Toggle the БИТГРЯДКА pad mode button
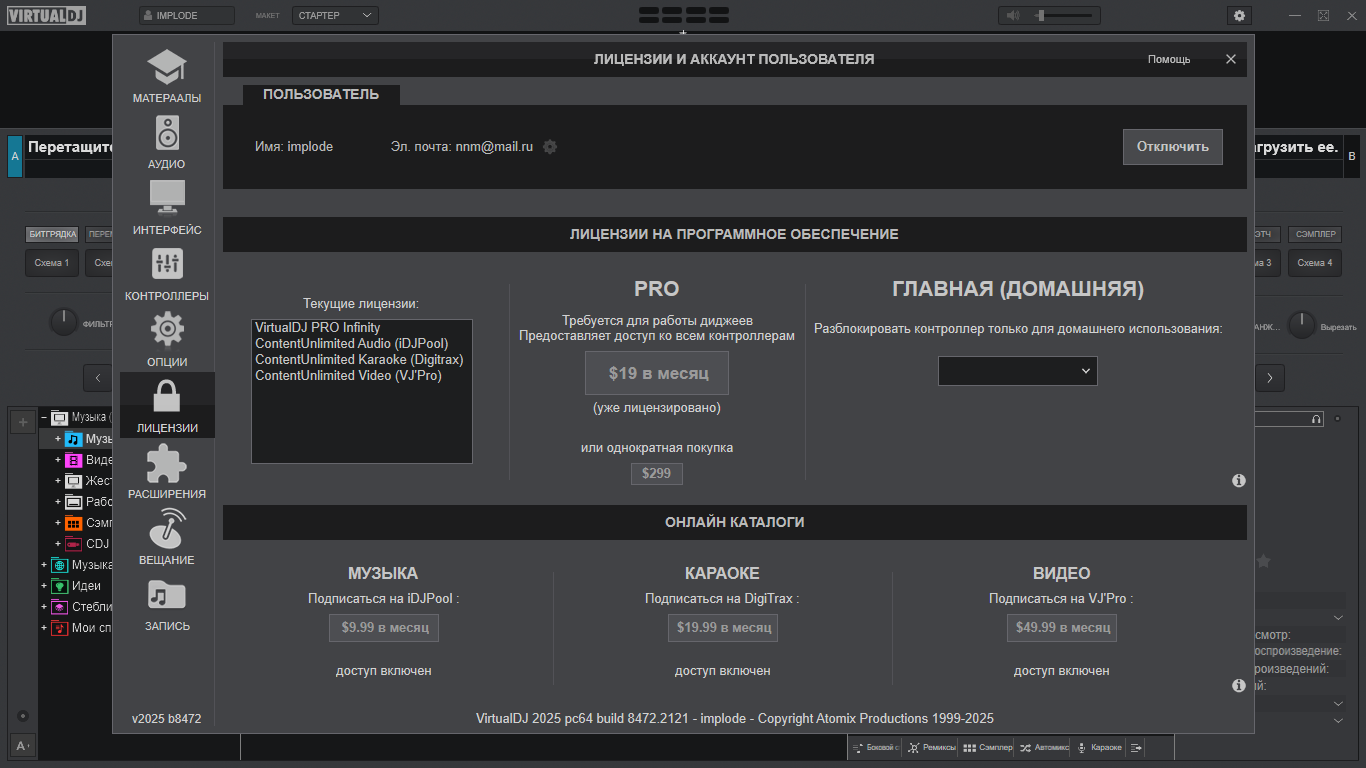This screenshot has height=768, width=1366. (x=53, y=235)
